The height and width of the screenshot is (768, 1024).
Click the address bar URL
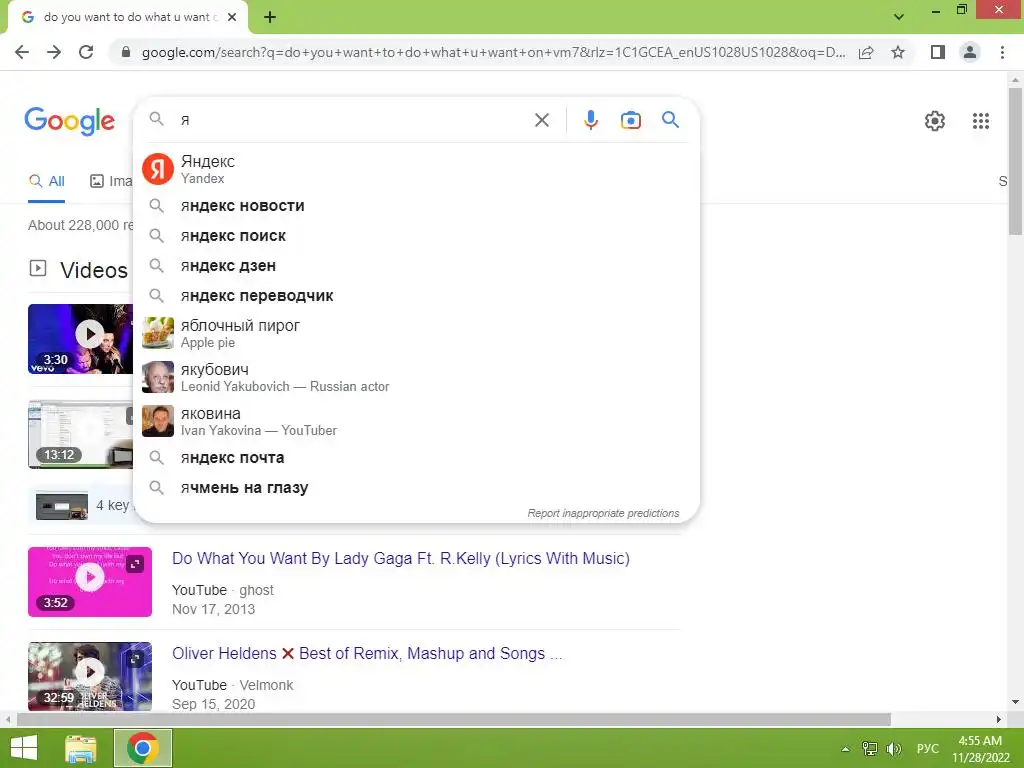pyautogui.click(x=493, y=52)
